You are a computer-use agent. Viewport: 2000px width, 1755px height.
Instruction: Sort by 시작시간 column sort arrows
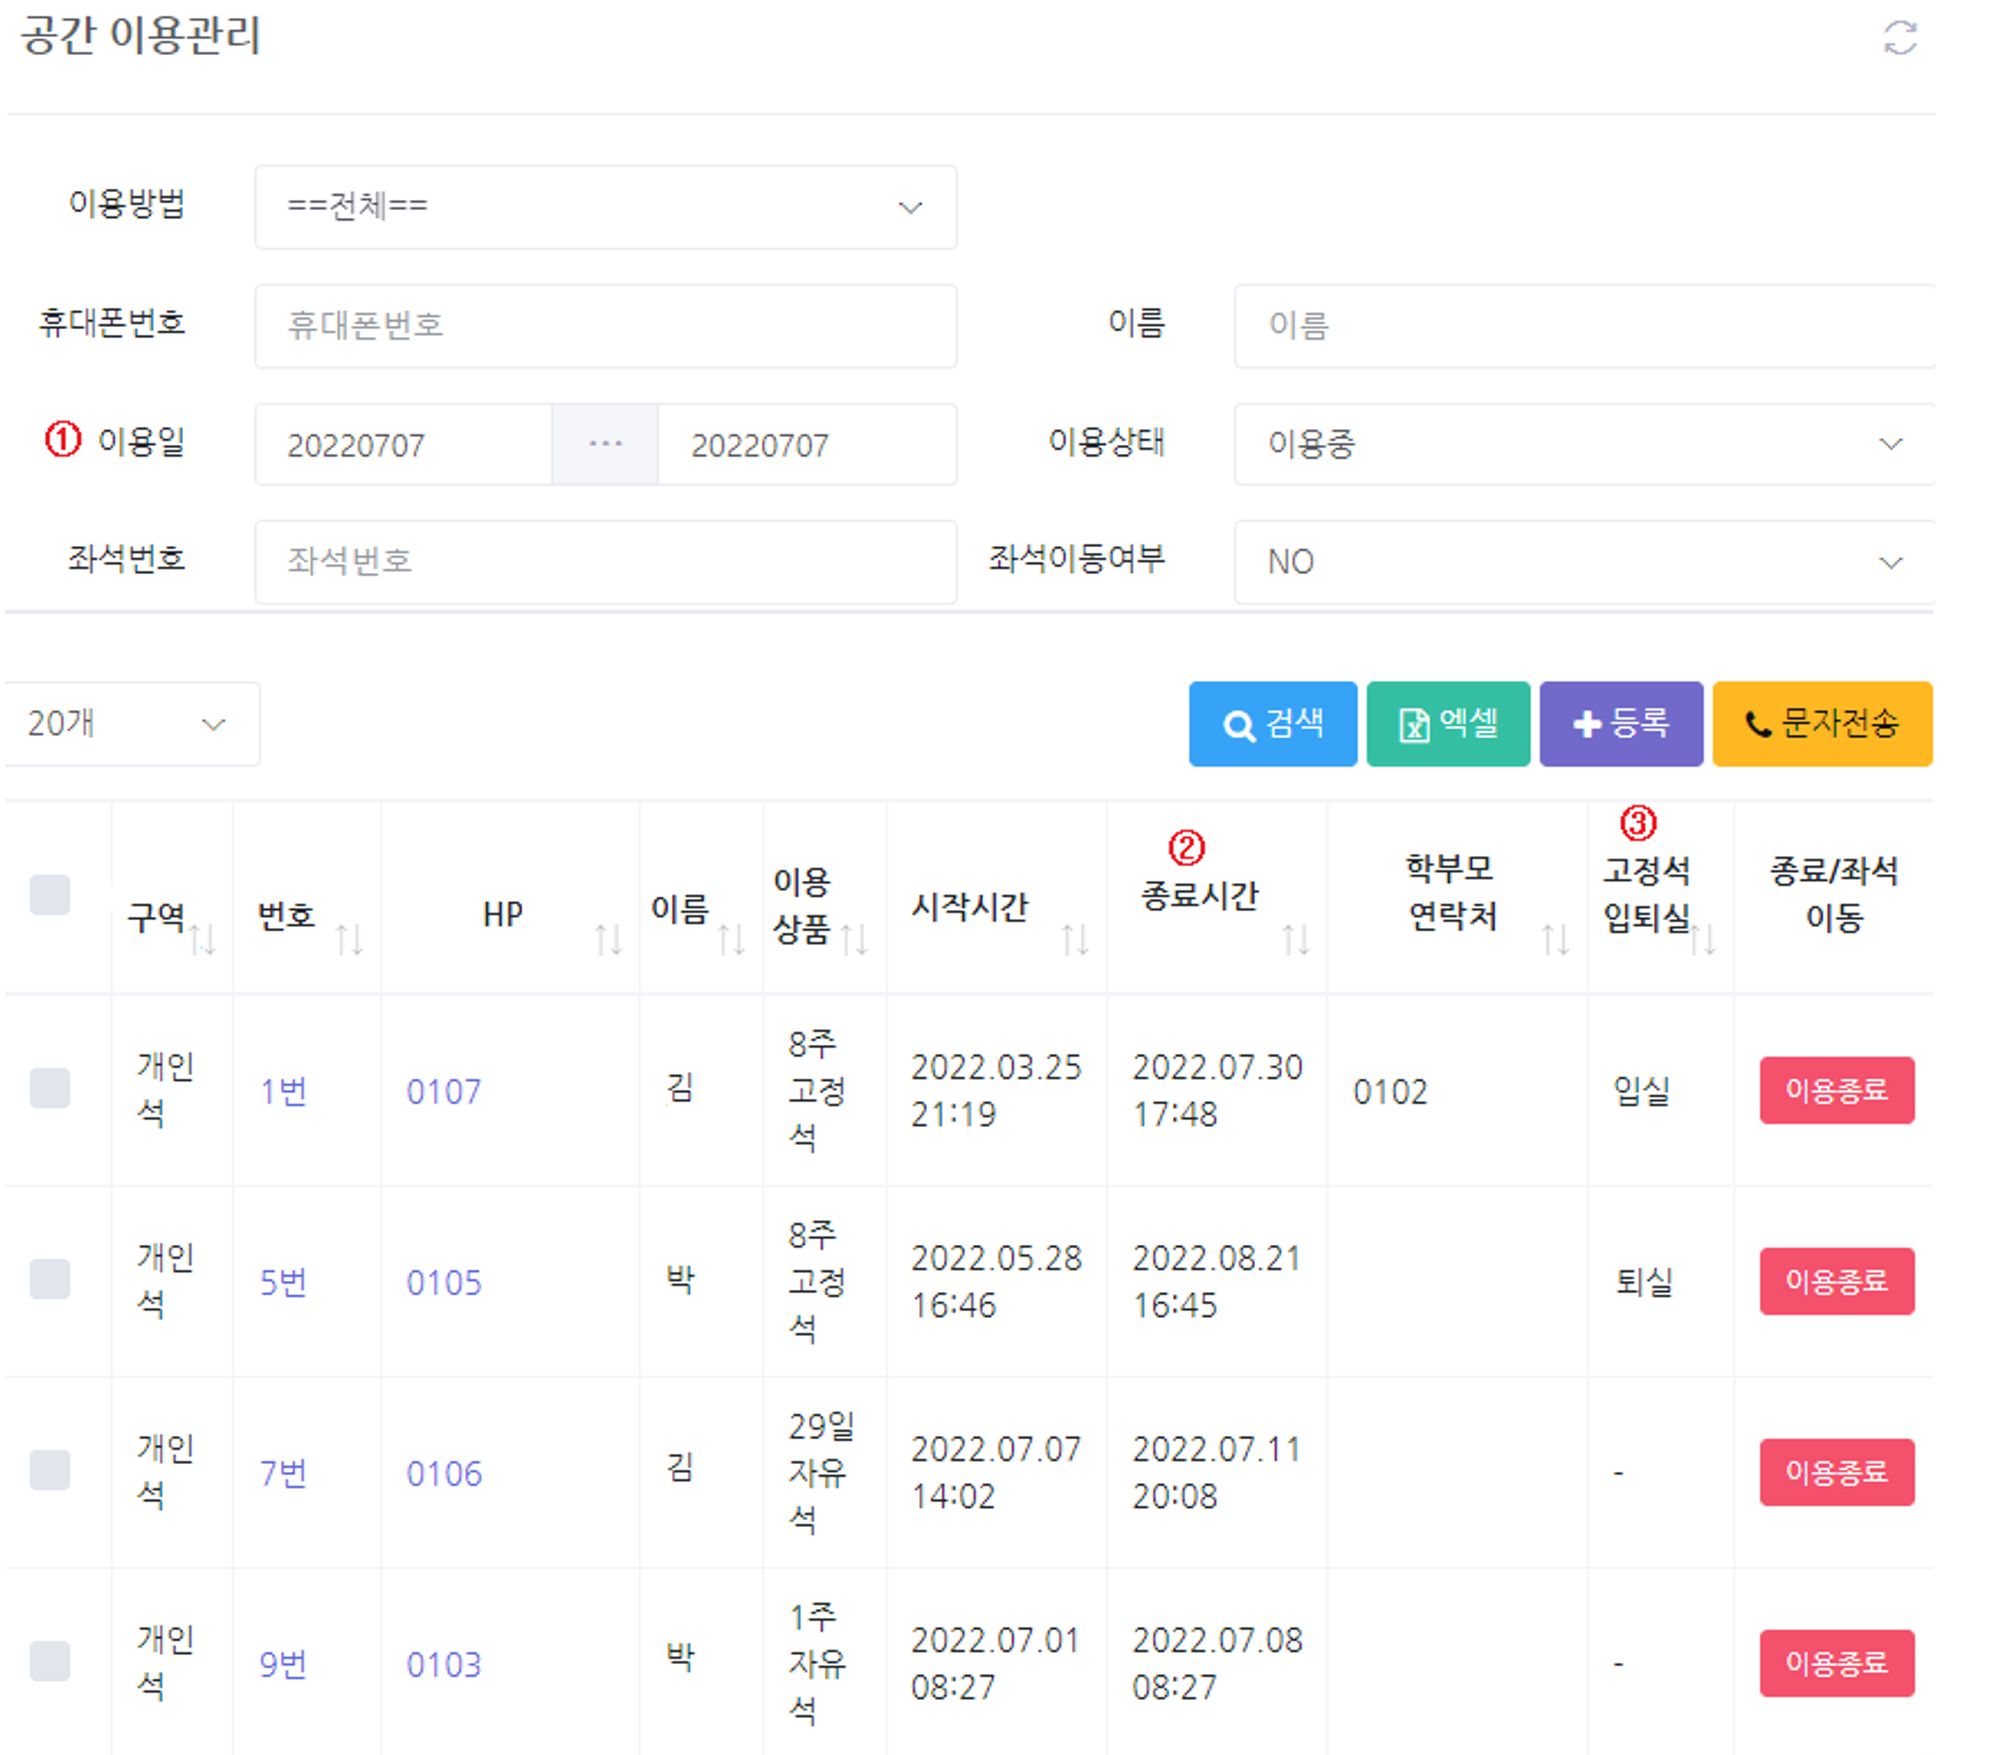coord(1075,939)
